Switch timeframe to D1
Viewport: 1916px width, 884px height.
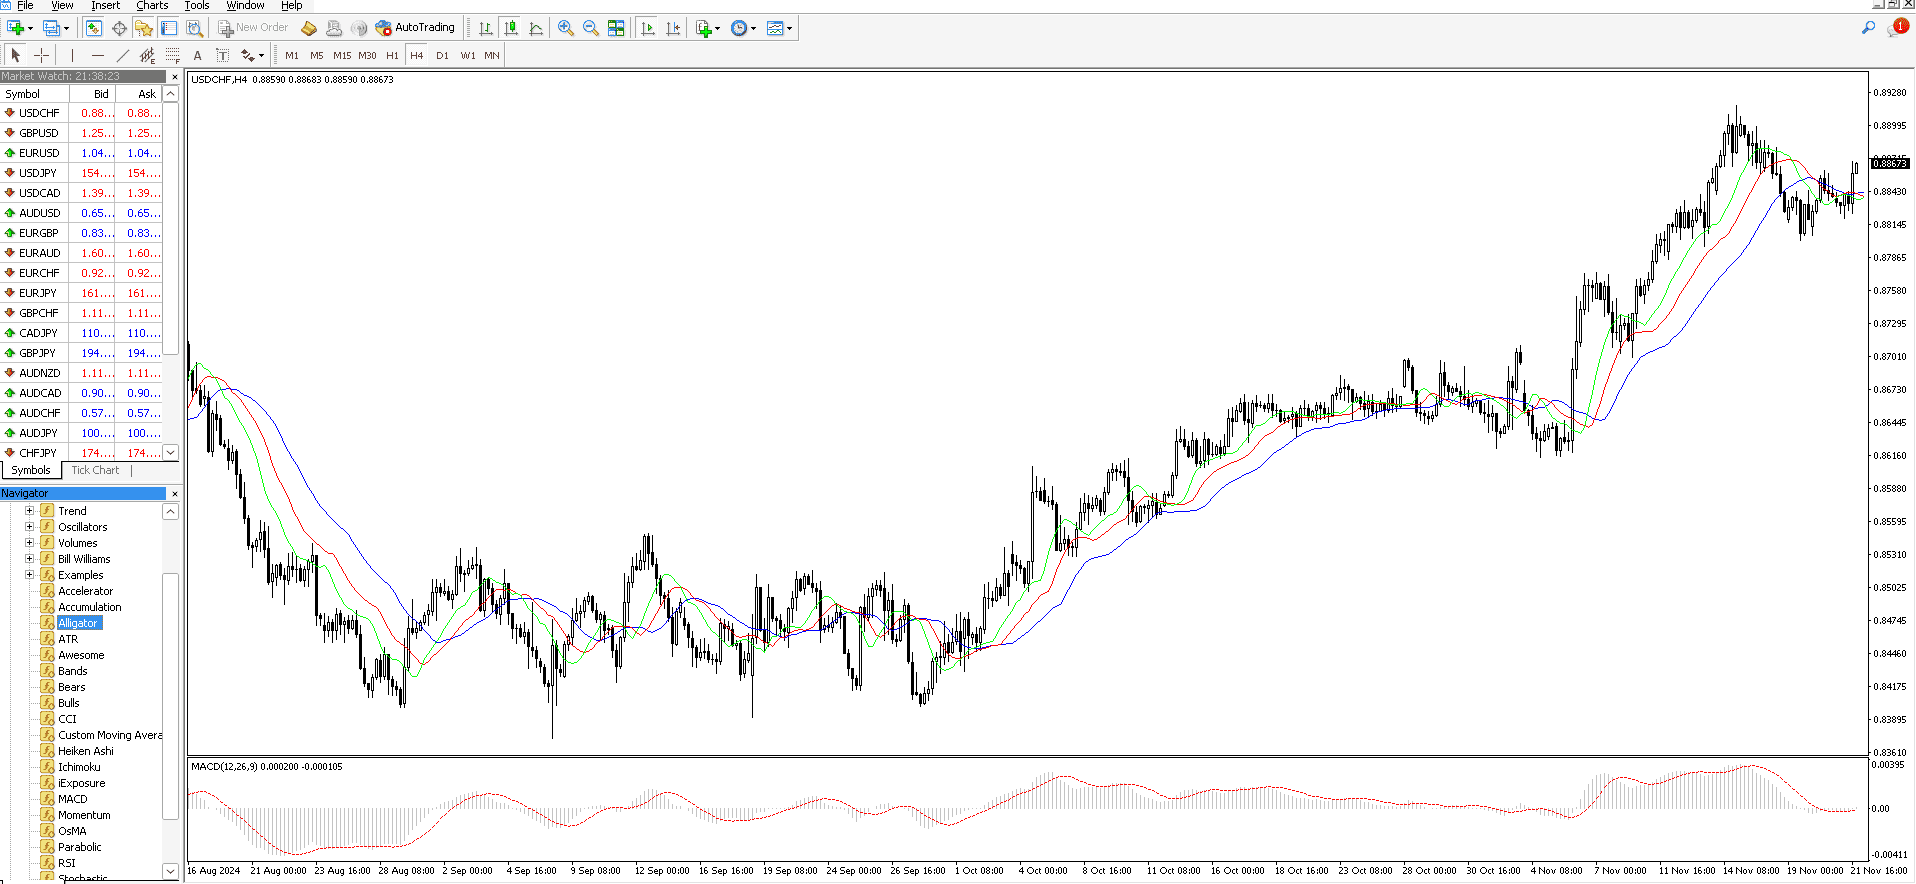(x=442, y=55)
